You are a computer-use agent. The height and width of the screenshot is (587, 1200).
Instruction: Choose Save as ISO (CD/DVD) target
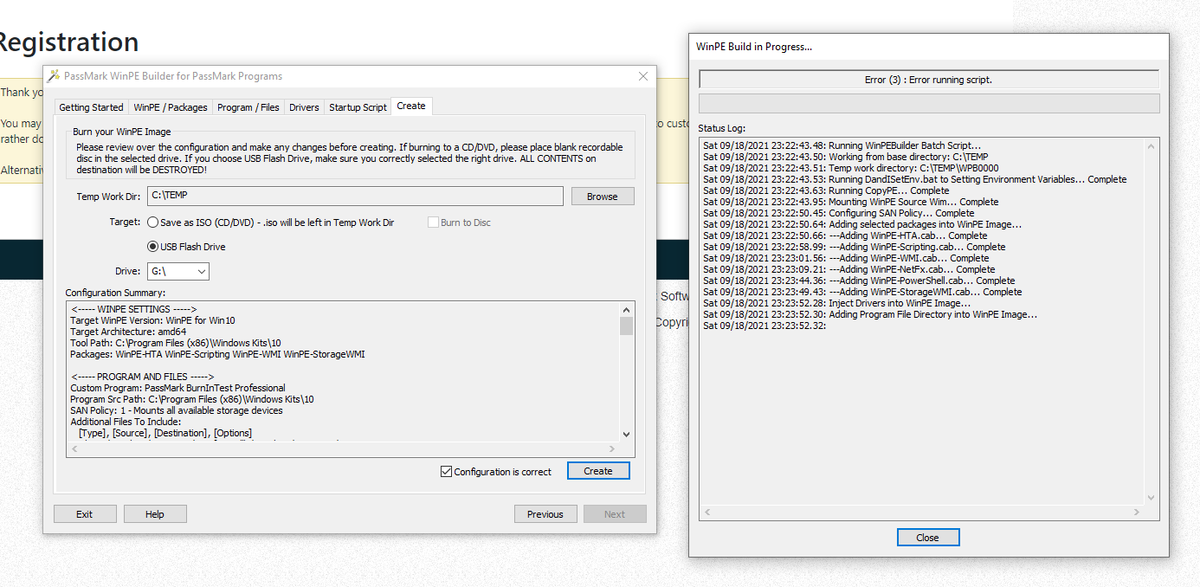(271, 222)
